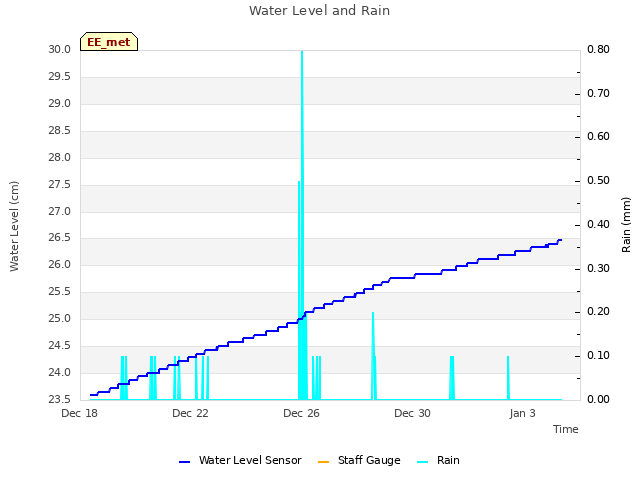The width and height of the screenshot is (640, 480).
Task: Click the EE_met station label badge
Action: (x=109, y=42)
